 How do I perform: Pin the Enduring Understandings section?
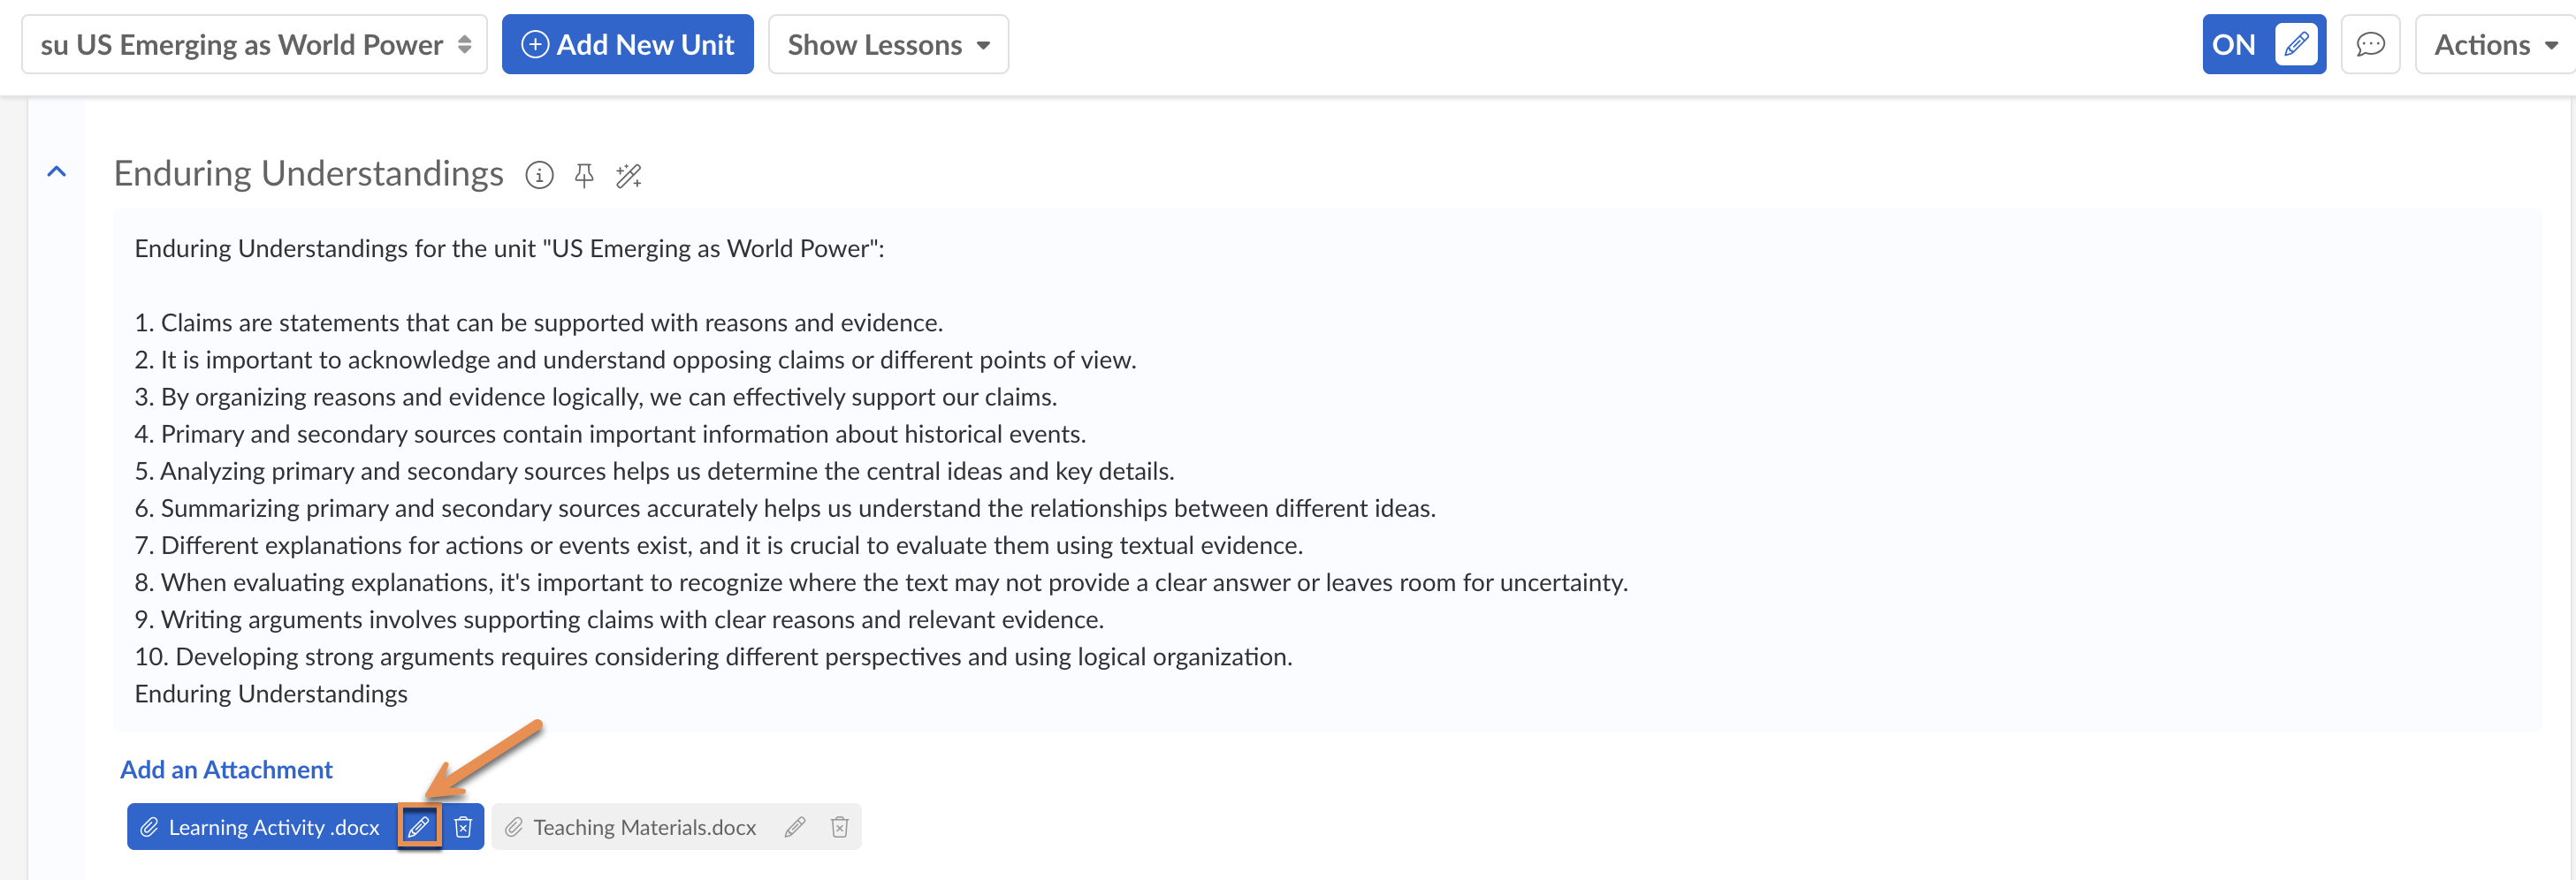584,176
